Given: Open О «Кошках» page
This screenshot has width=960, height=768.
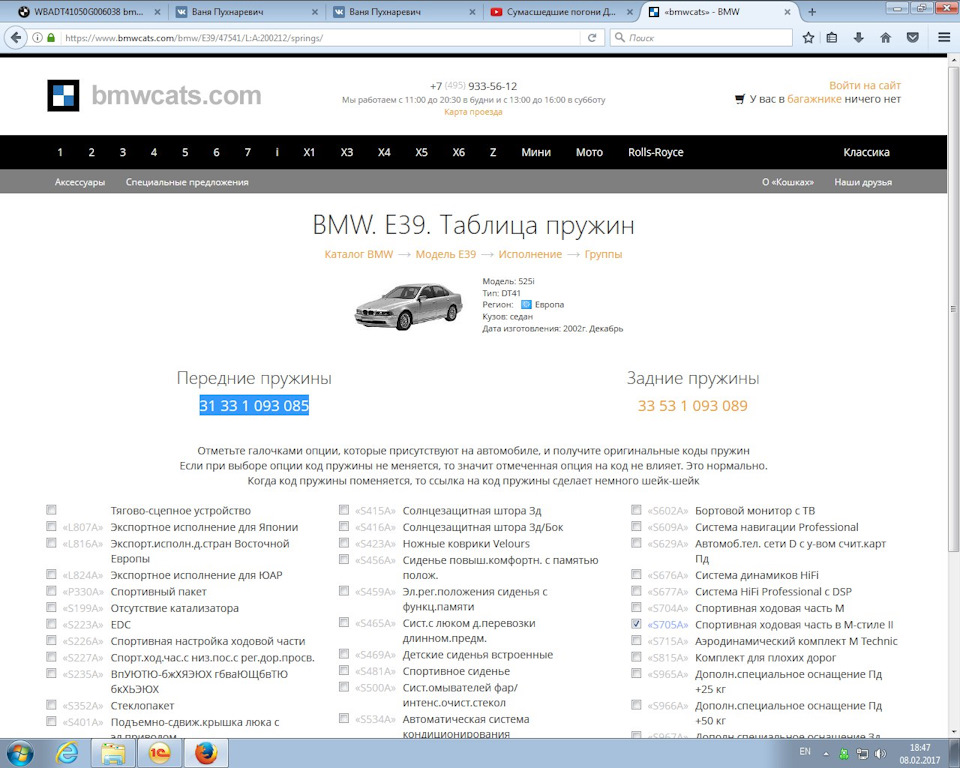Looking at the screenshot, I should tap(788, 182).
